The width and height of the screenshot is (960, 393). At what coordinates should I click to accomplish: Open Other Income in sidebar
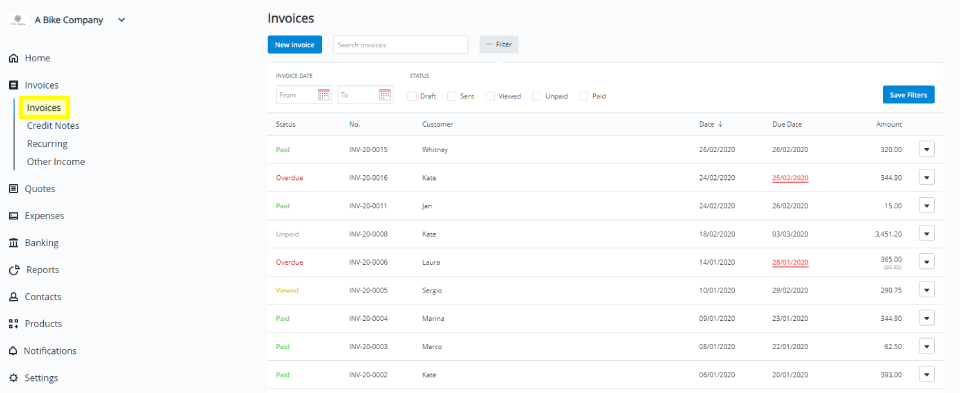pyautogui.click(x=56, y=162)
